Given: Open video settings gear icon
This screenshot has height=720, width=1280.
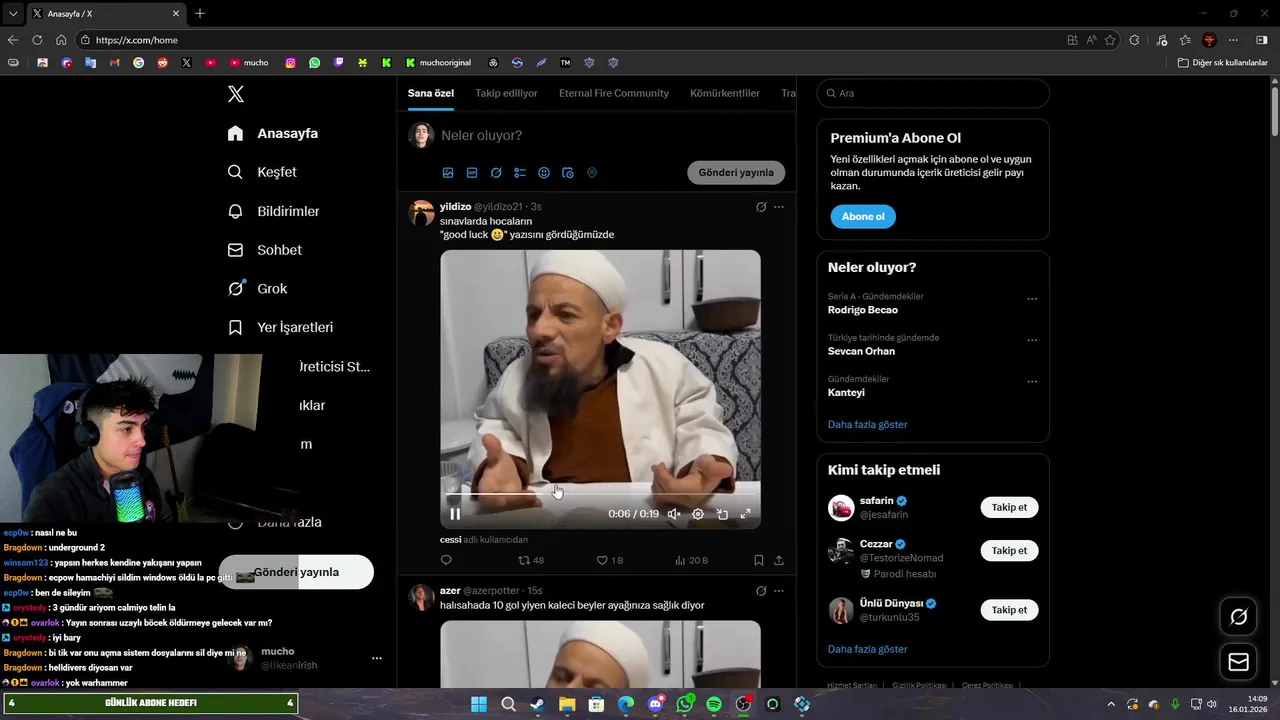Looking at the screenshot, I should (698, 514).
